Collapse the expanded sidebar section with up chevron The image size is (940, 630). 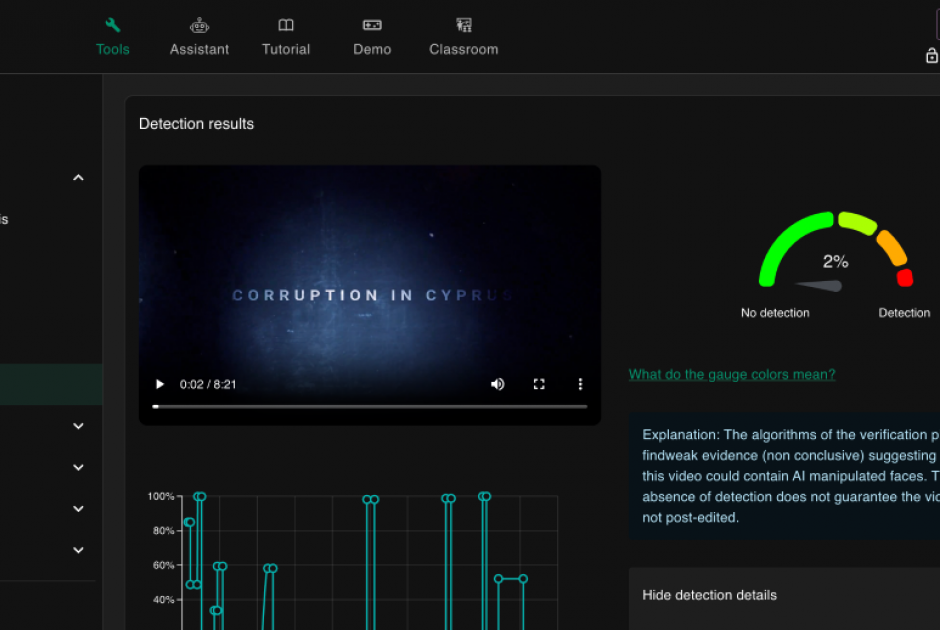(78, 178)
